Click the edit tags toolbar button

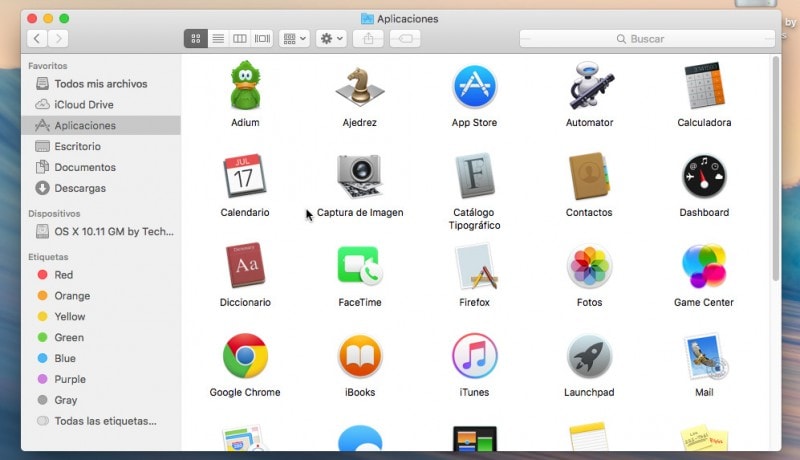coord(405,38)
